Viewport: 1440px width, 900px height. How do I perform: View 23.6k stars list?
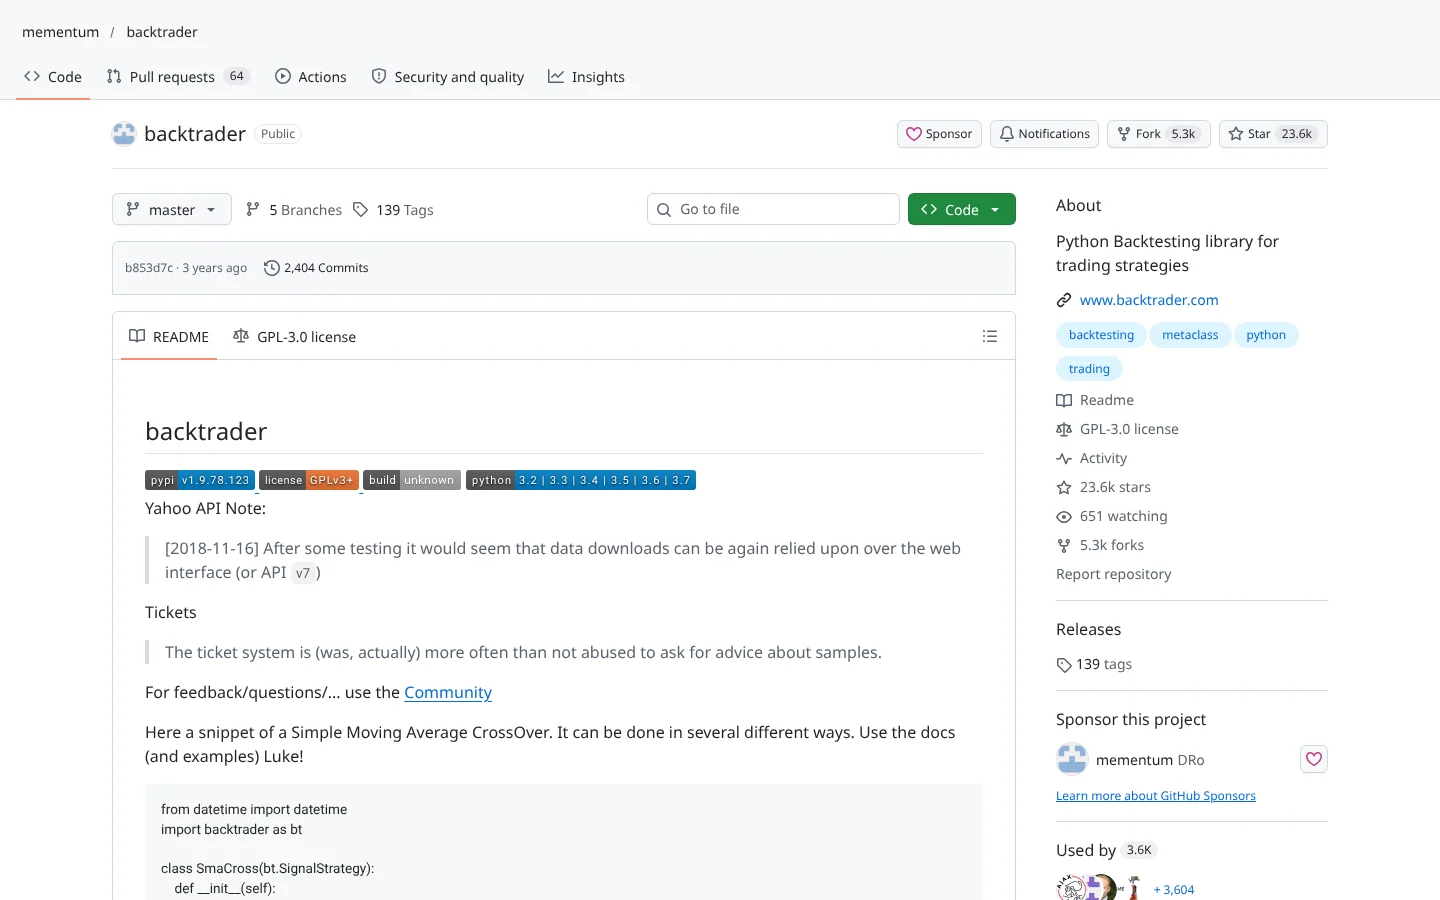pos(1104,487)
